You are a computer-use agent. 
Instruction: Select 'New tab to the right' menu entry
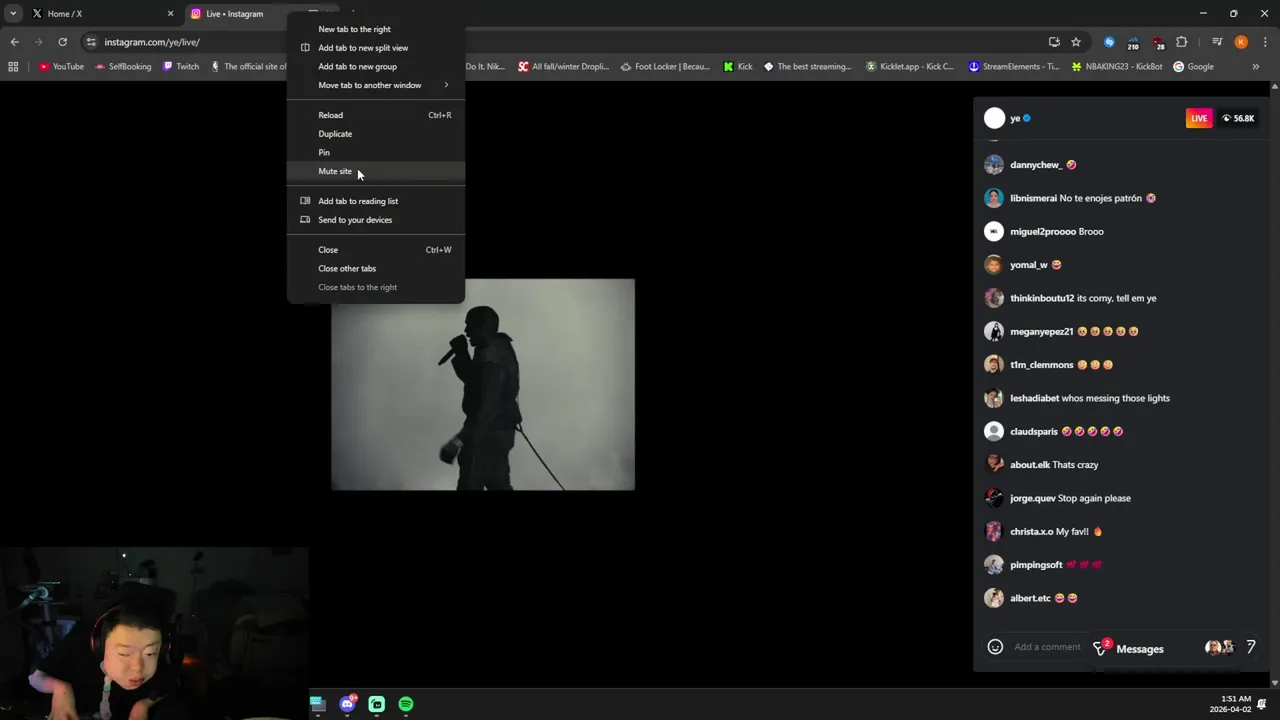[x=376, y=29]
